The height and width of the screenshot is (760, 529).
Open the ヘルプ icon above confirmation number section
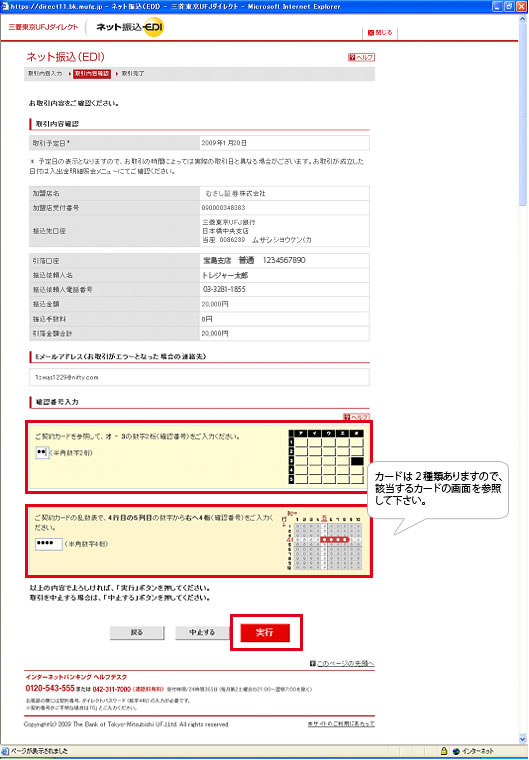[x=356, y=417]
